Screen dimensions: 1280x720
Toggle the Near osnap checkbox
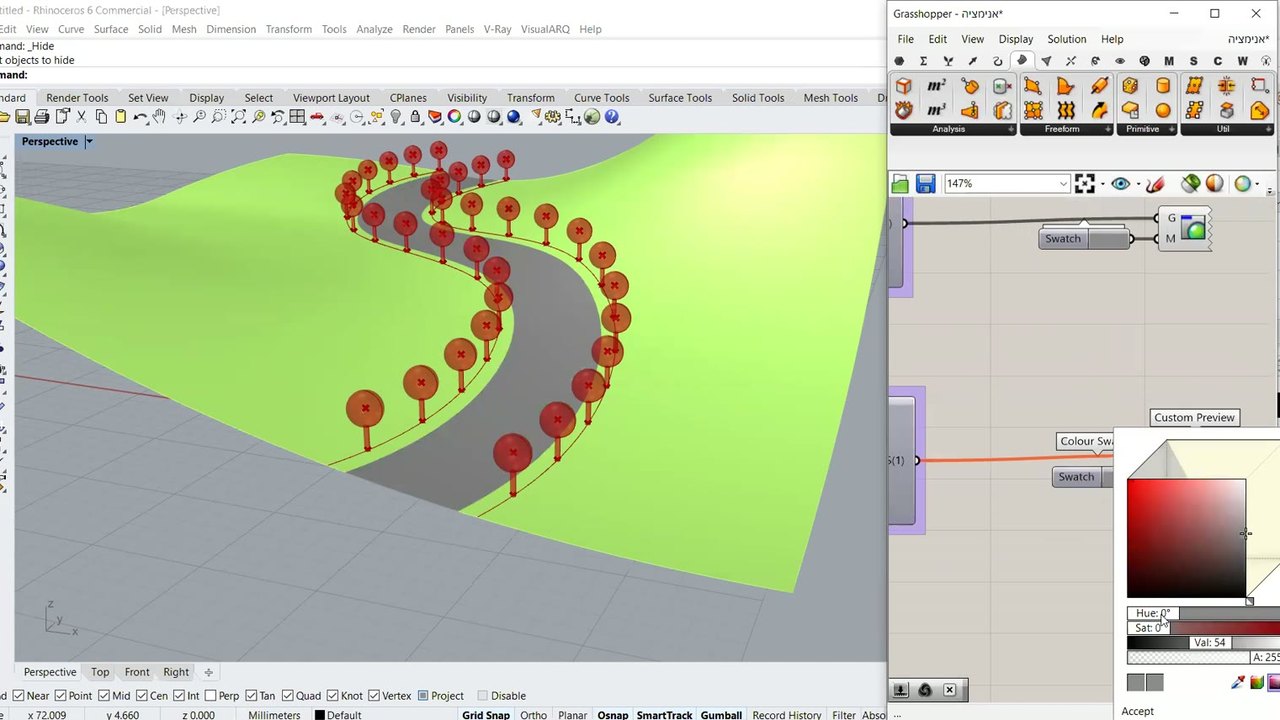pos(20,696)
